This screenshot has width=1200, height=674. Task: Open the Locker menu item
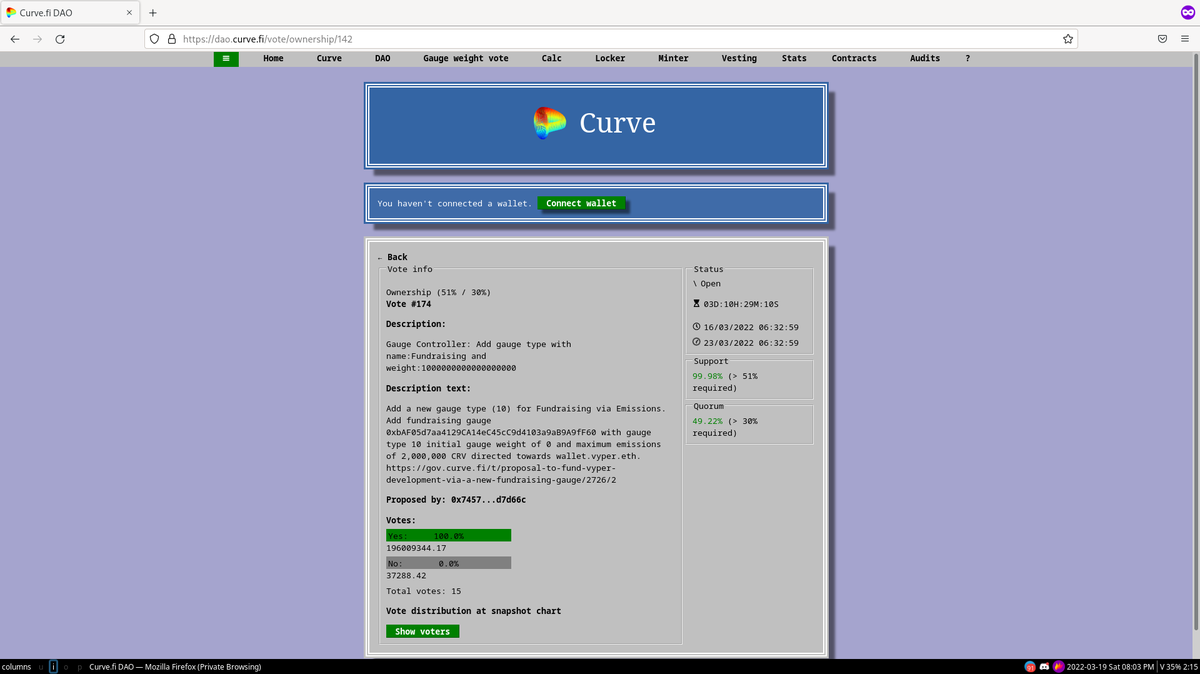point(610,59)
